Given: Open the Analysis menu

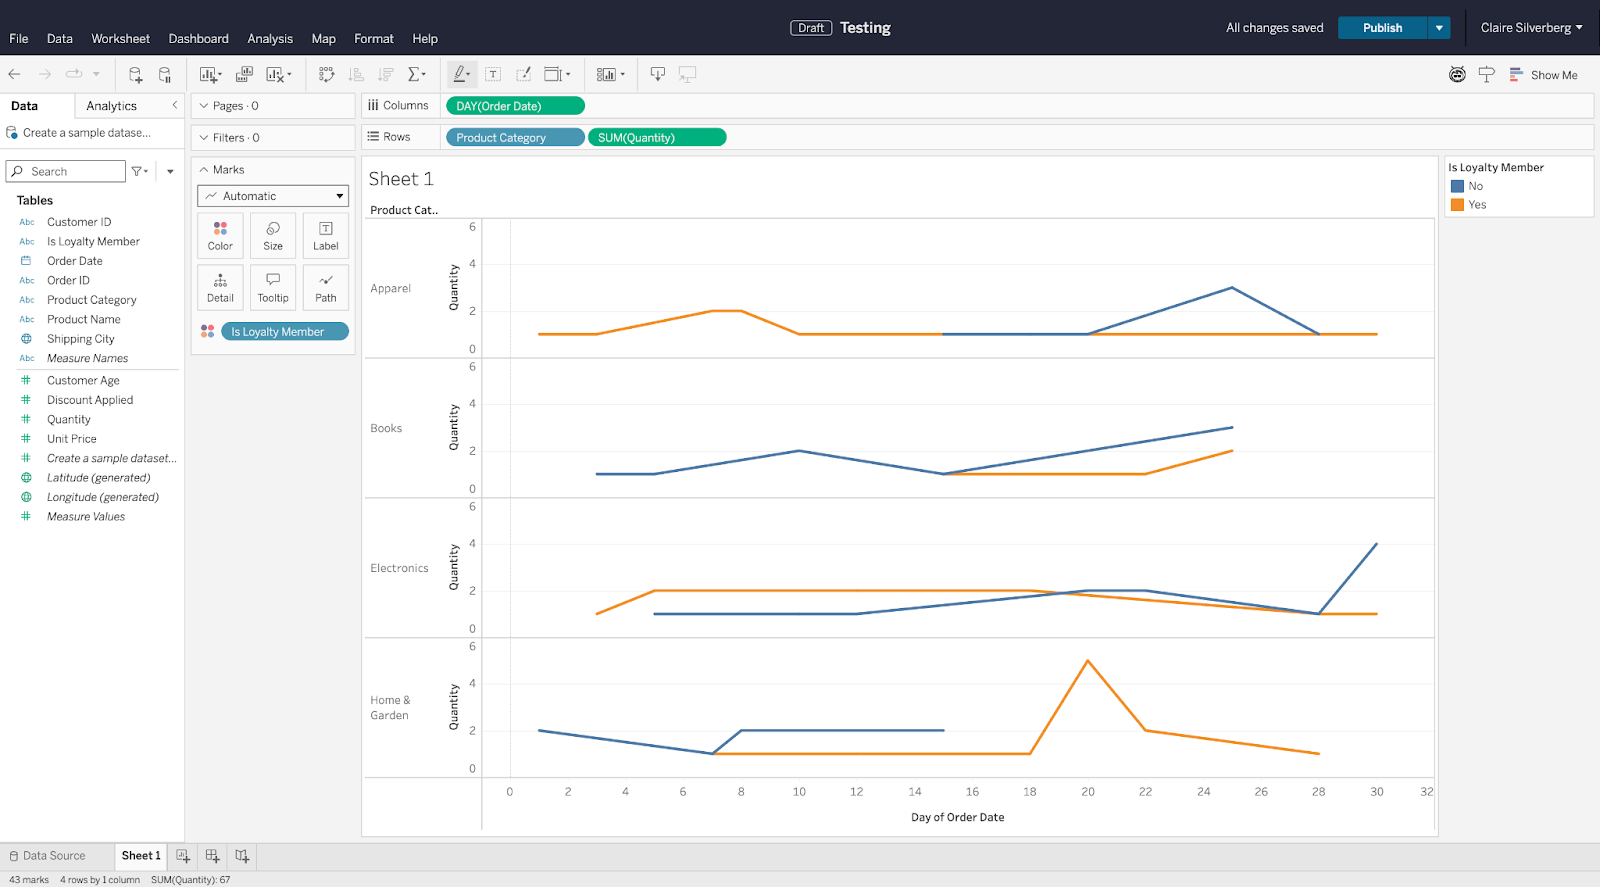Looking at the screenshot, I should 270,39.
